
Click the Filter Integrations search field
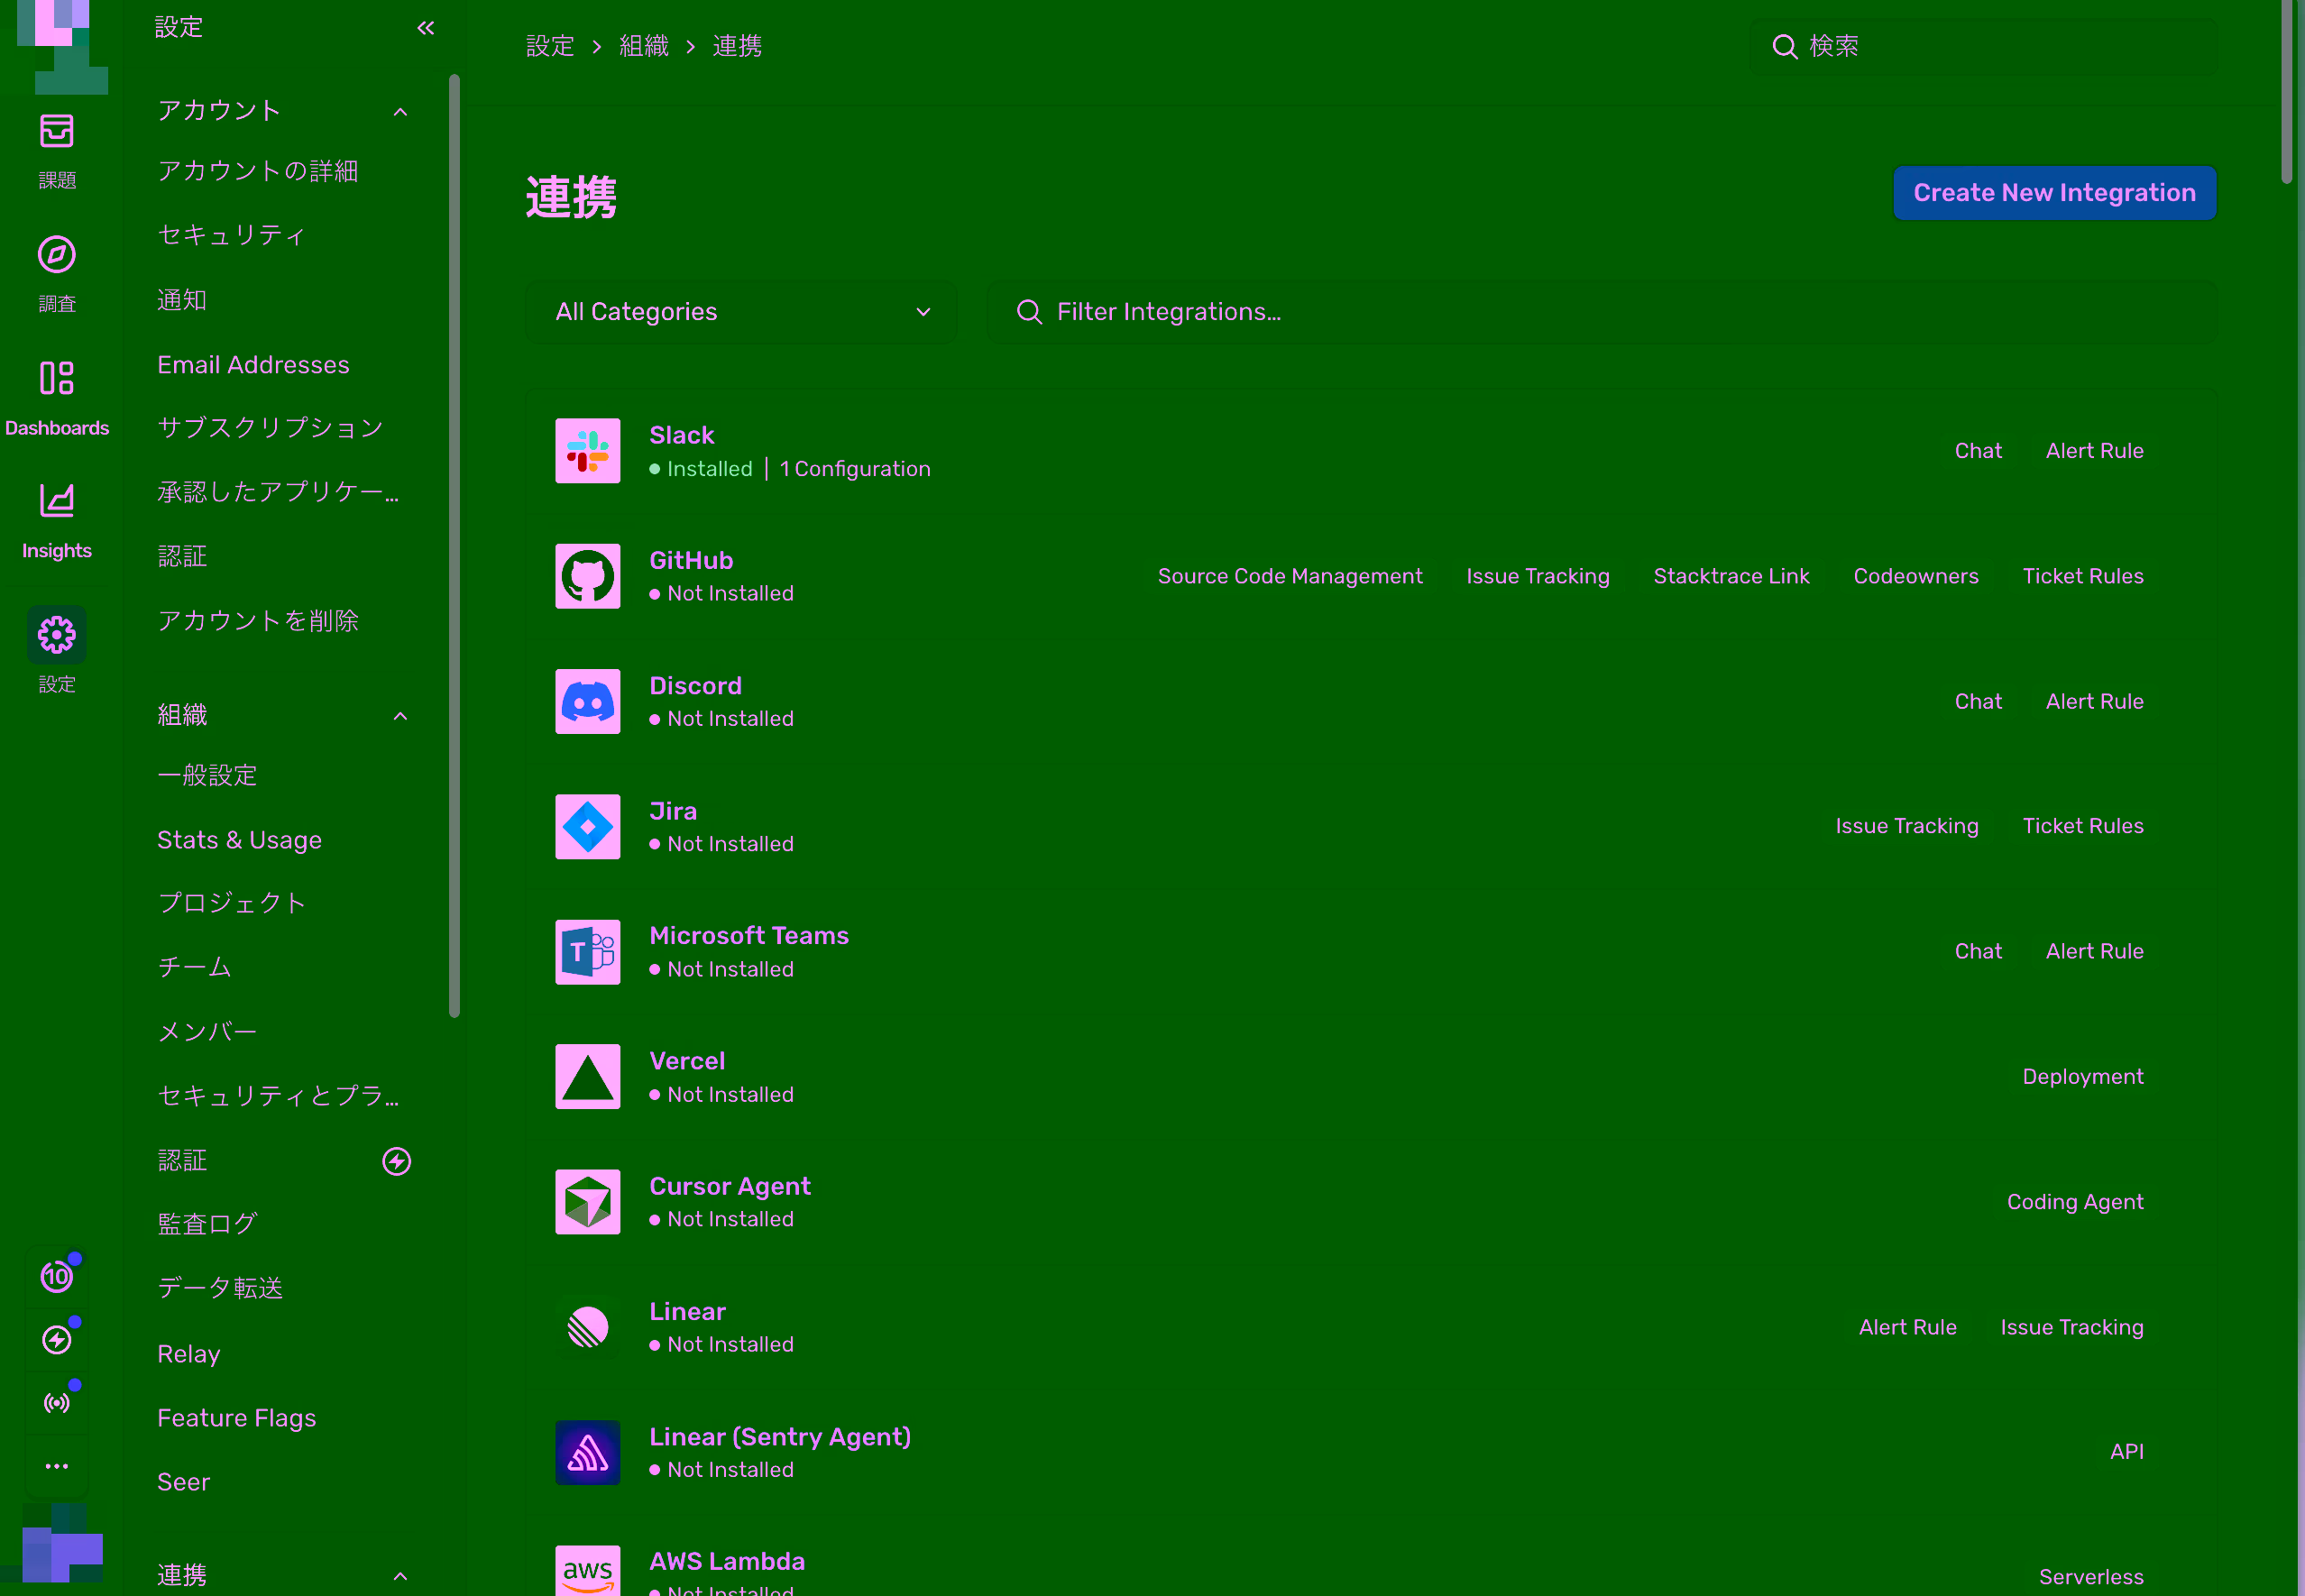pyautogui.click(x=1600, y=312)
